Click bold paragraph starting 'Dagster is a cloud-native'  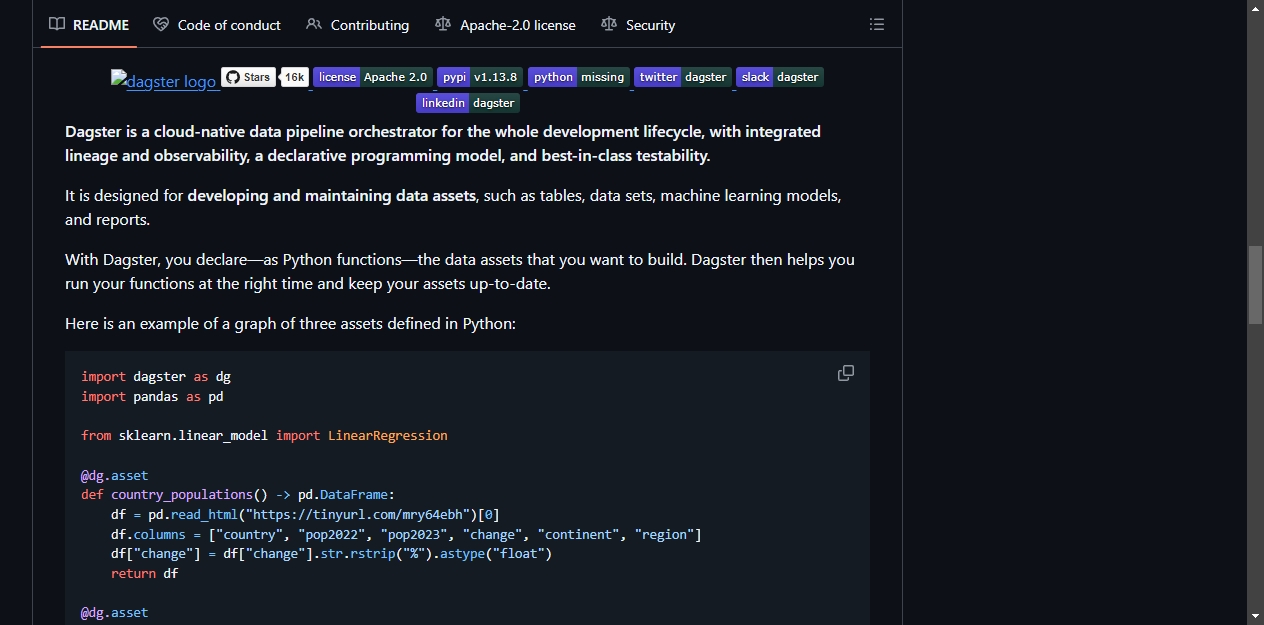443,144
